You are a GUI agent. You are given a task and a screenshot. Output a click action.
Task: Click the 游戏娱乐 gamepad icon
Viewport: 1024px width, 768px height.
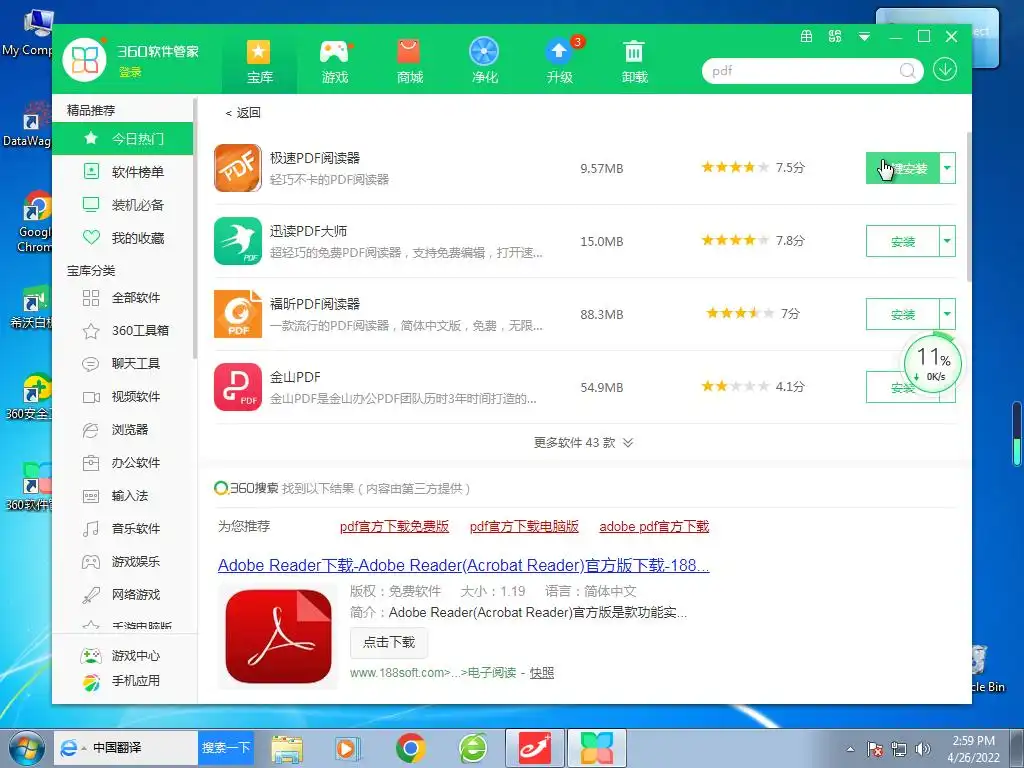[91, 562]
